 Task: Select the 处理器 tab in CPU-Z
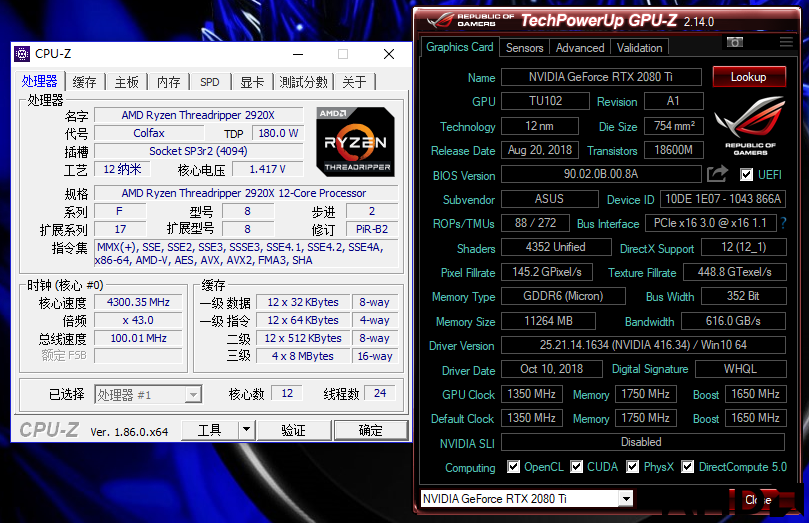39,81
